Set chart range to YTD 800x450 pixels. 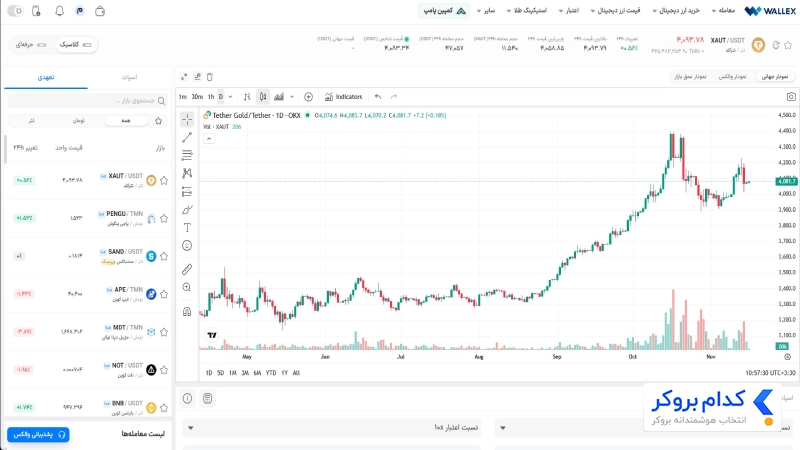(271, 373)
